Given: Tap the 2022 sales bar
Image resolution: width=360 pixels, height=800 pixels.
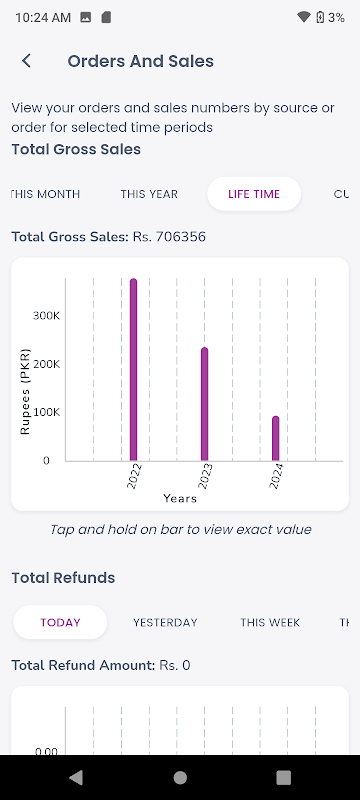Looking at the screenshot, I should pyautogui.click(x=134, y=370).
